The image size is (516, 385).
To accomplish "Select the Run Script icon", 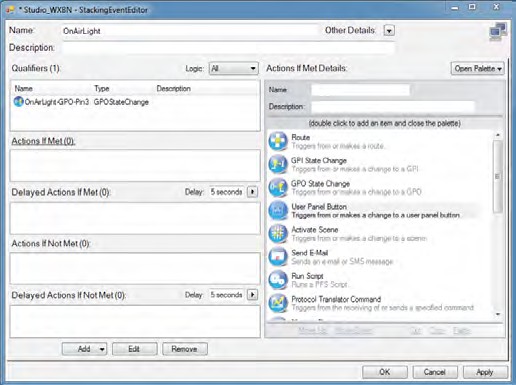I will coord(278,279).
